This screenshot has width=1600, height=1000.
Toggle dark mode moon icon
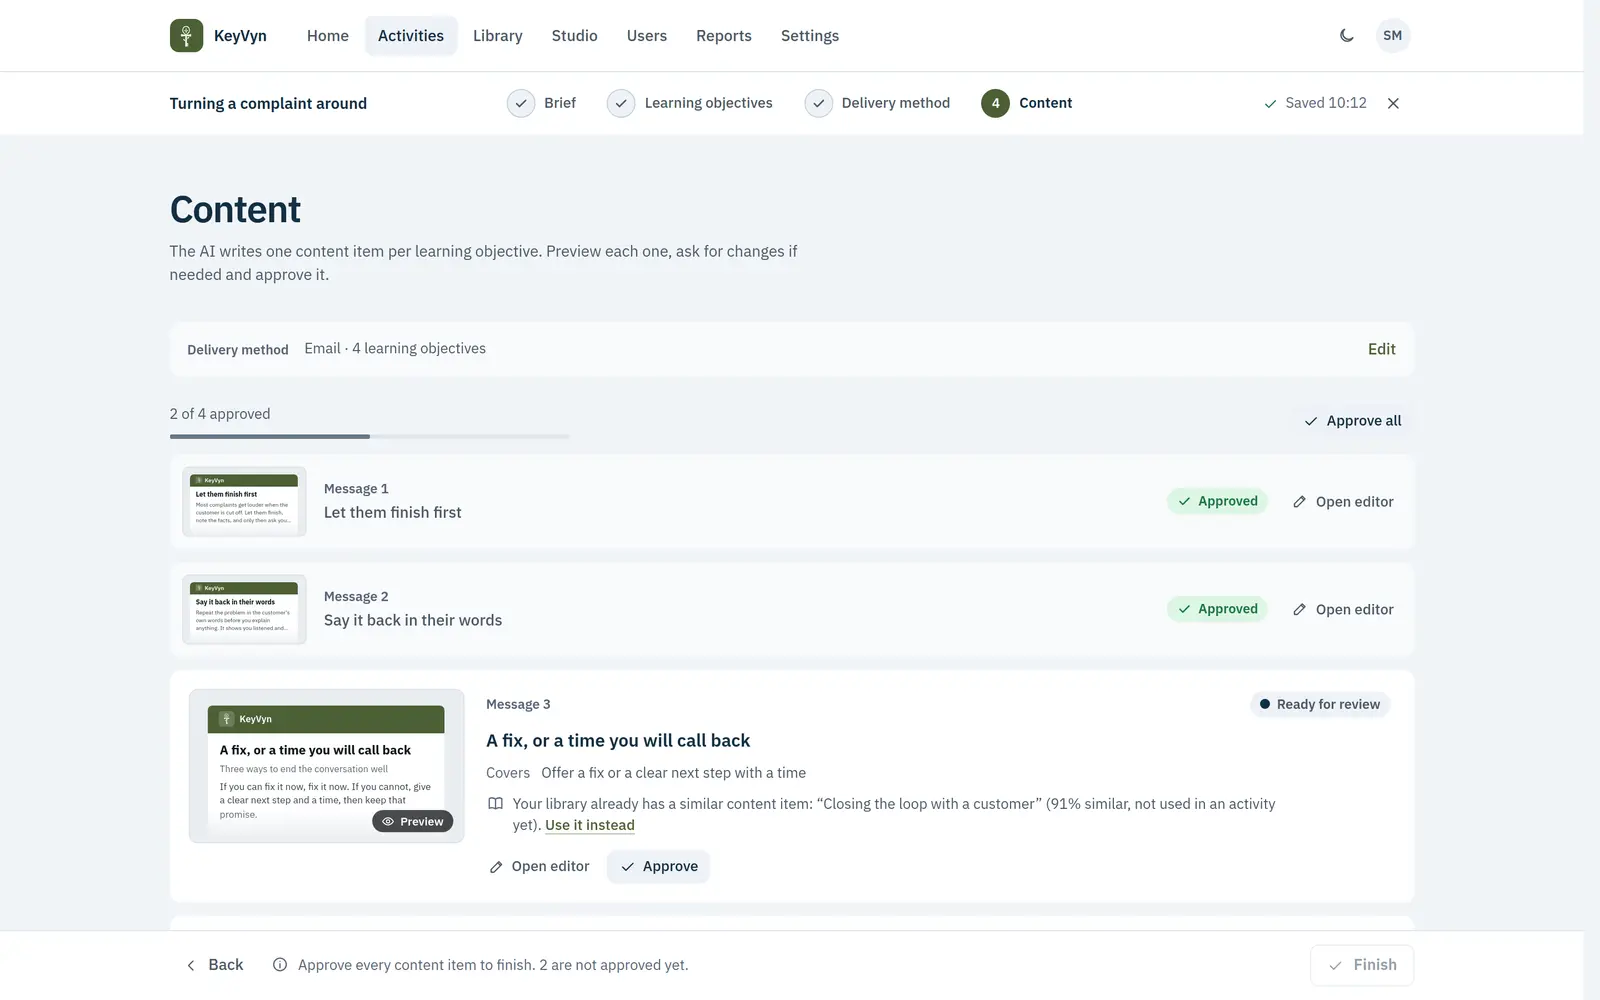(1347, 36)
